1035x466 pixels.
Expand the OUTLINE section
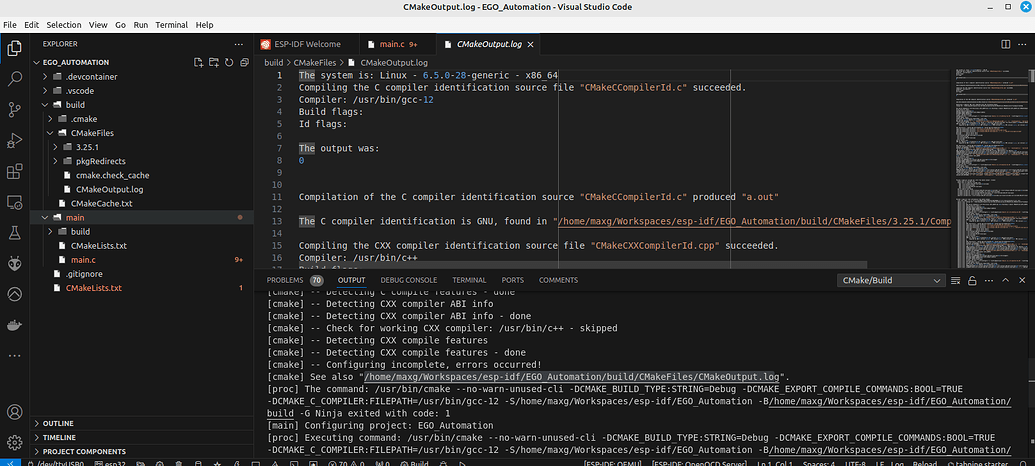(58, 423)
